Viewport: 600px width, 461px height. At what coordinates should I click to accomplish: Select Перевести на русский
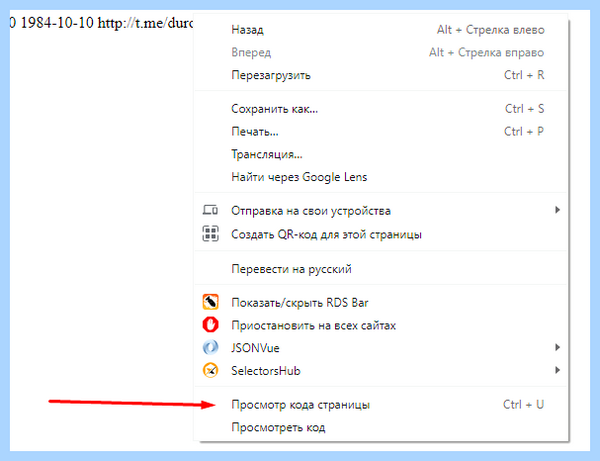coord(381,269)
